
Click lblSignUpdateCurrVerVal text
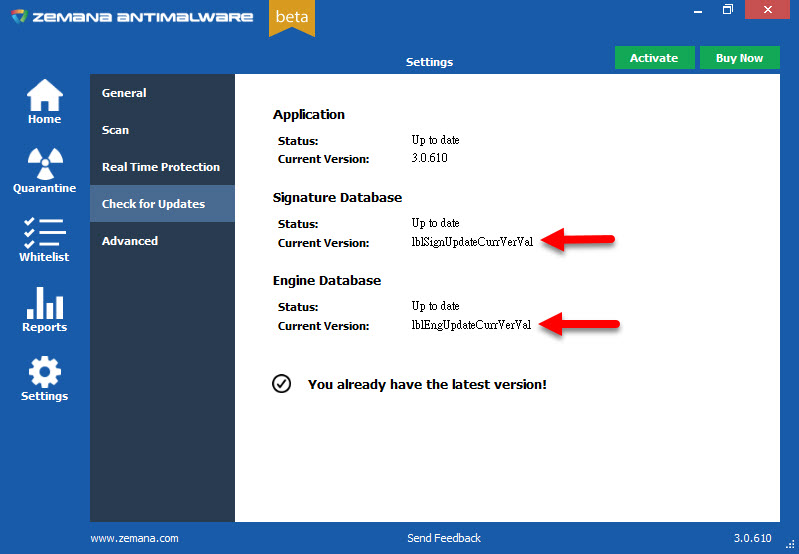click(472, 242)
